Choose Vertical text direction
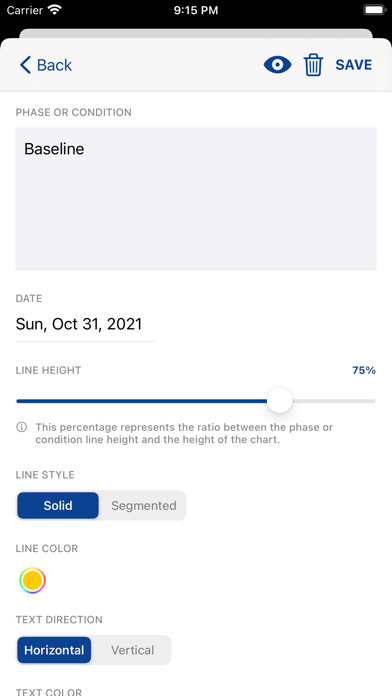This screenshot has width=392, height=696. [x=132, y=650]
